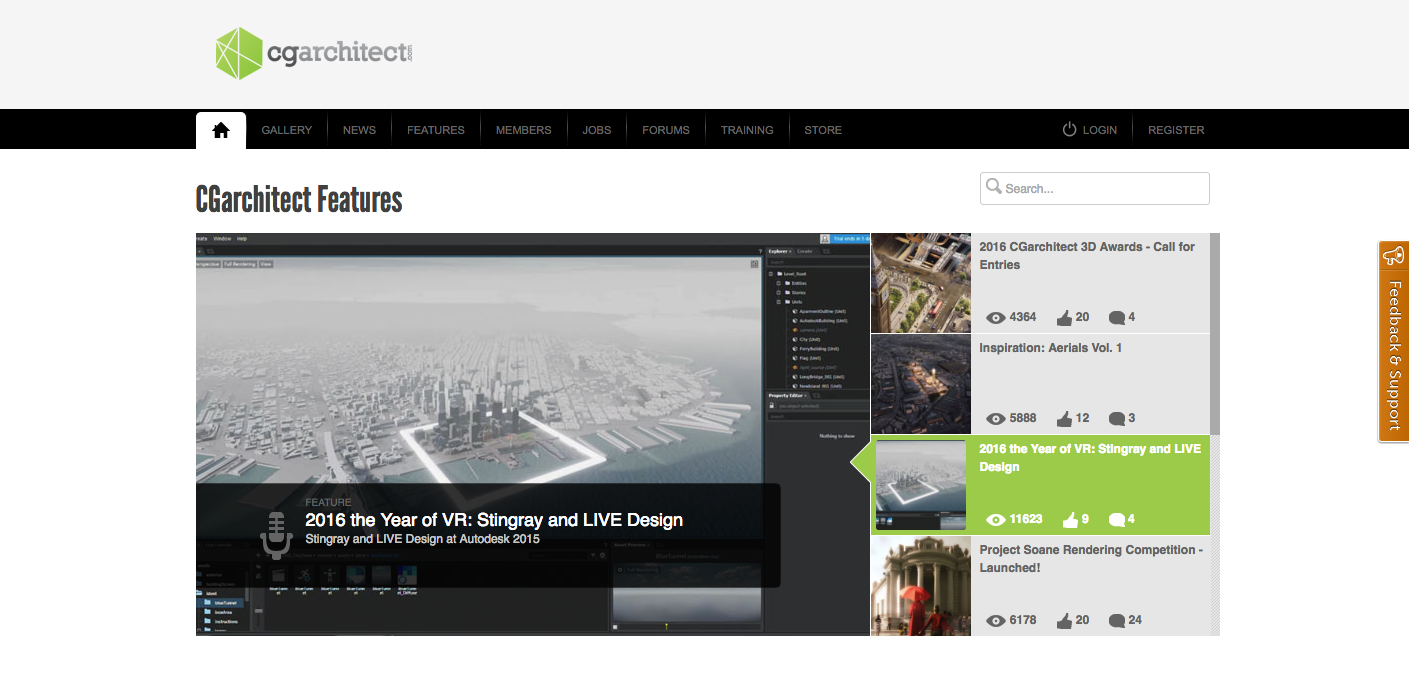The height and width of the screenshot is (675, 1409).
Task: Click the 24 comments count on Project Soane
Action: pos(1135,621)
